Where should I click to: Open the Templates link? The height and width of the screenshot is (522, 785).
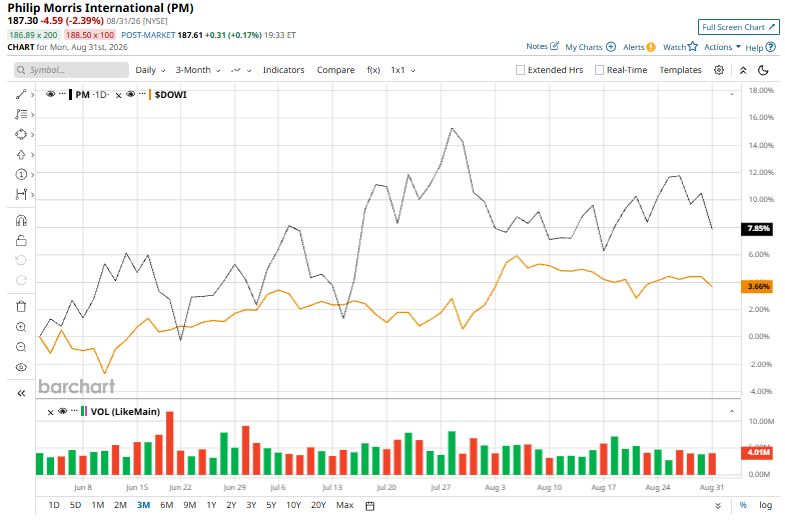pos(680,70)
